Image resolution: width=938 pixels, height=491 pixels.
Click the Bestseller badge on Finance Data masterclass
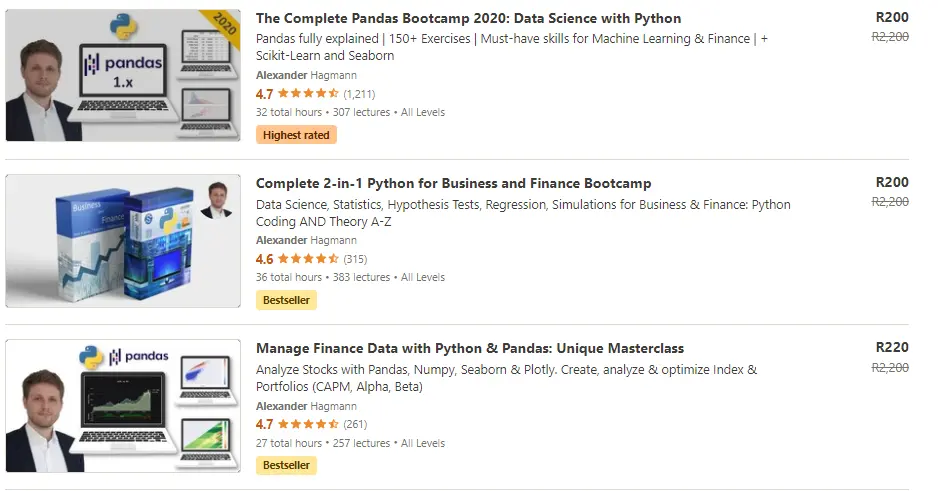(x=286, y=465)
